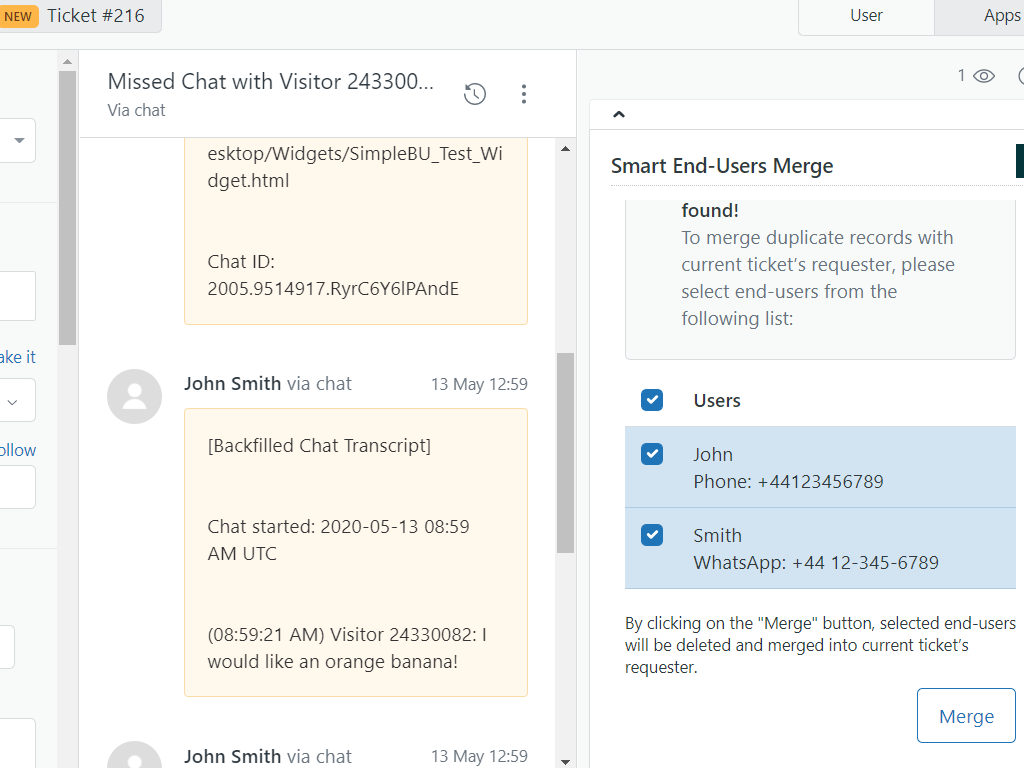This screenshot has height=768, width=1024.
Task: Switch to the User tab
Action: tap(866, 16)
